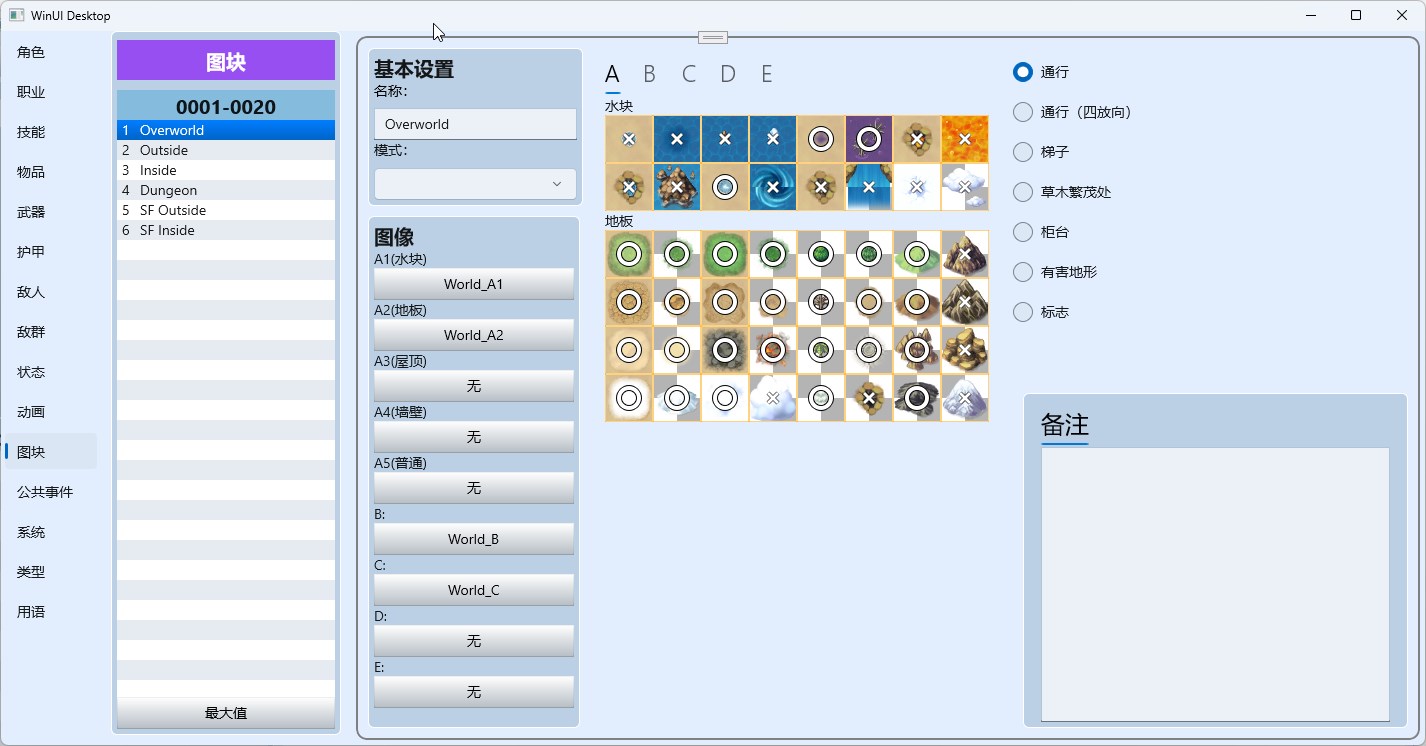Select the dark gray cobblestone floor tile
Image resolution: width=1426 pixels, height=746 pixels.
click(725, 351)
